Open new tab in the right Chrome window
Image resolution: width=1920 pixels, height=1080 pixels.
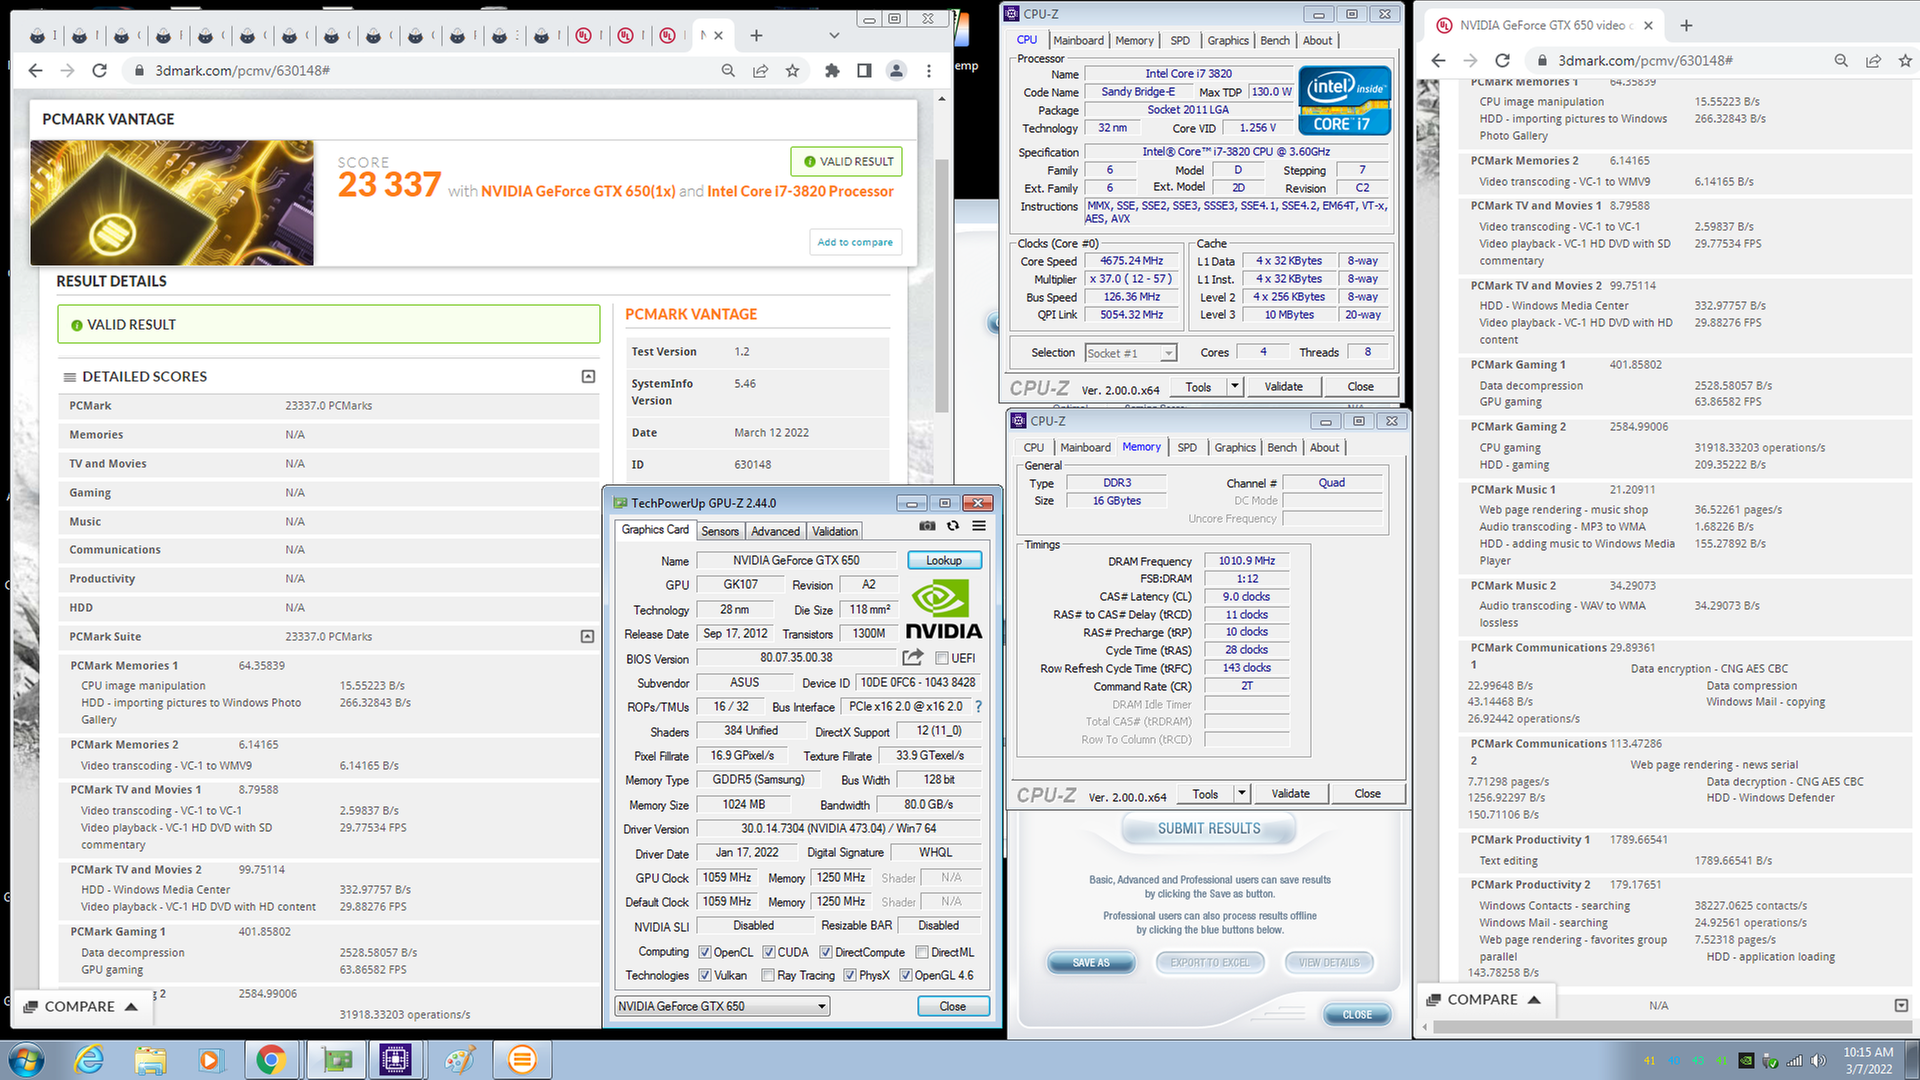pyautogui.click(x=1686, y=25)
